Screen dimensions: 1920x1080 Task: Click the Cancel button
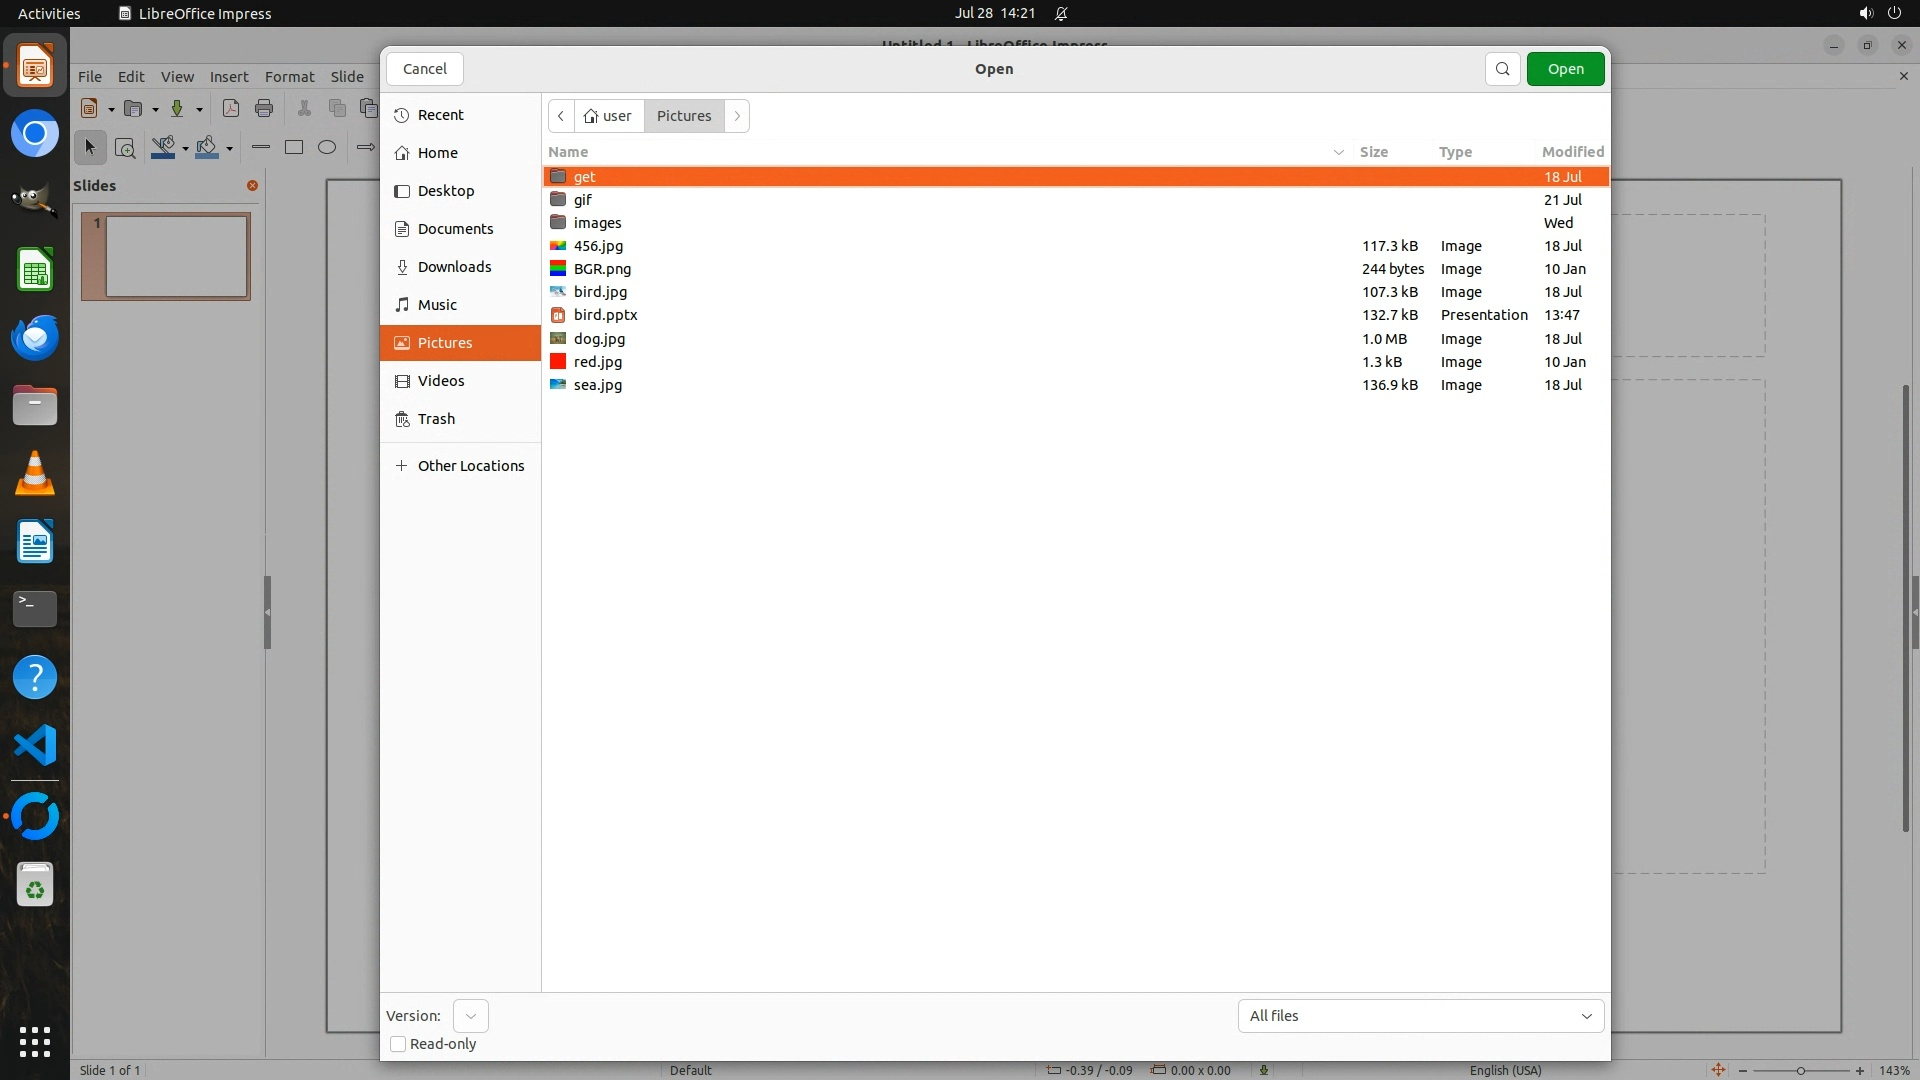425,69
